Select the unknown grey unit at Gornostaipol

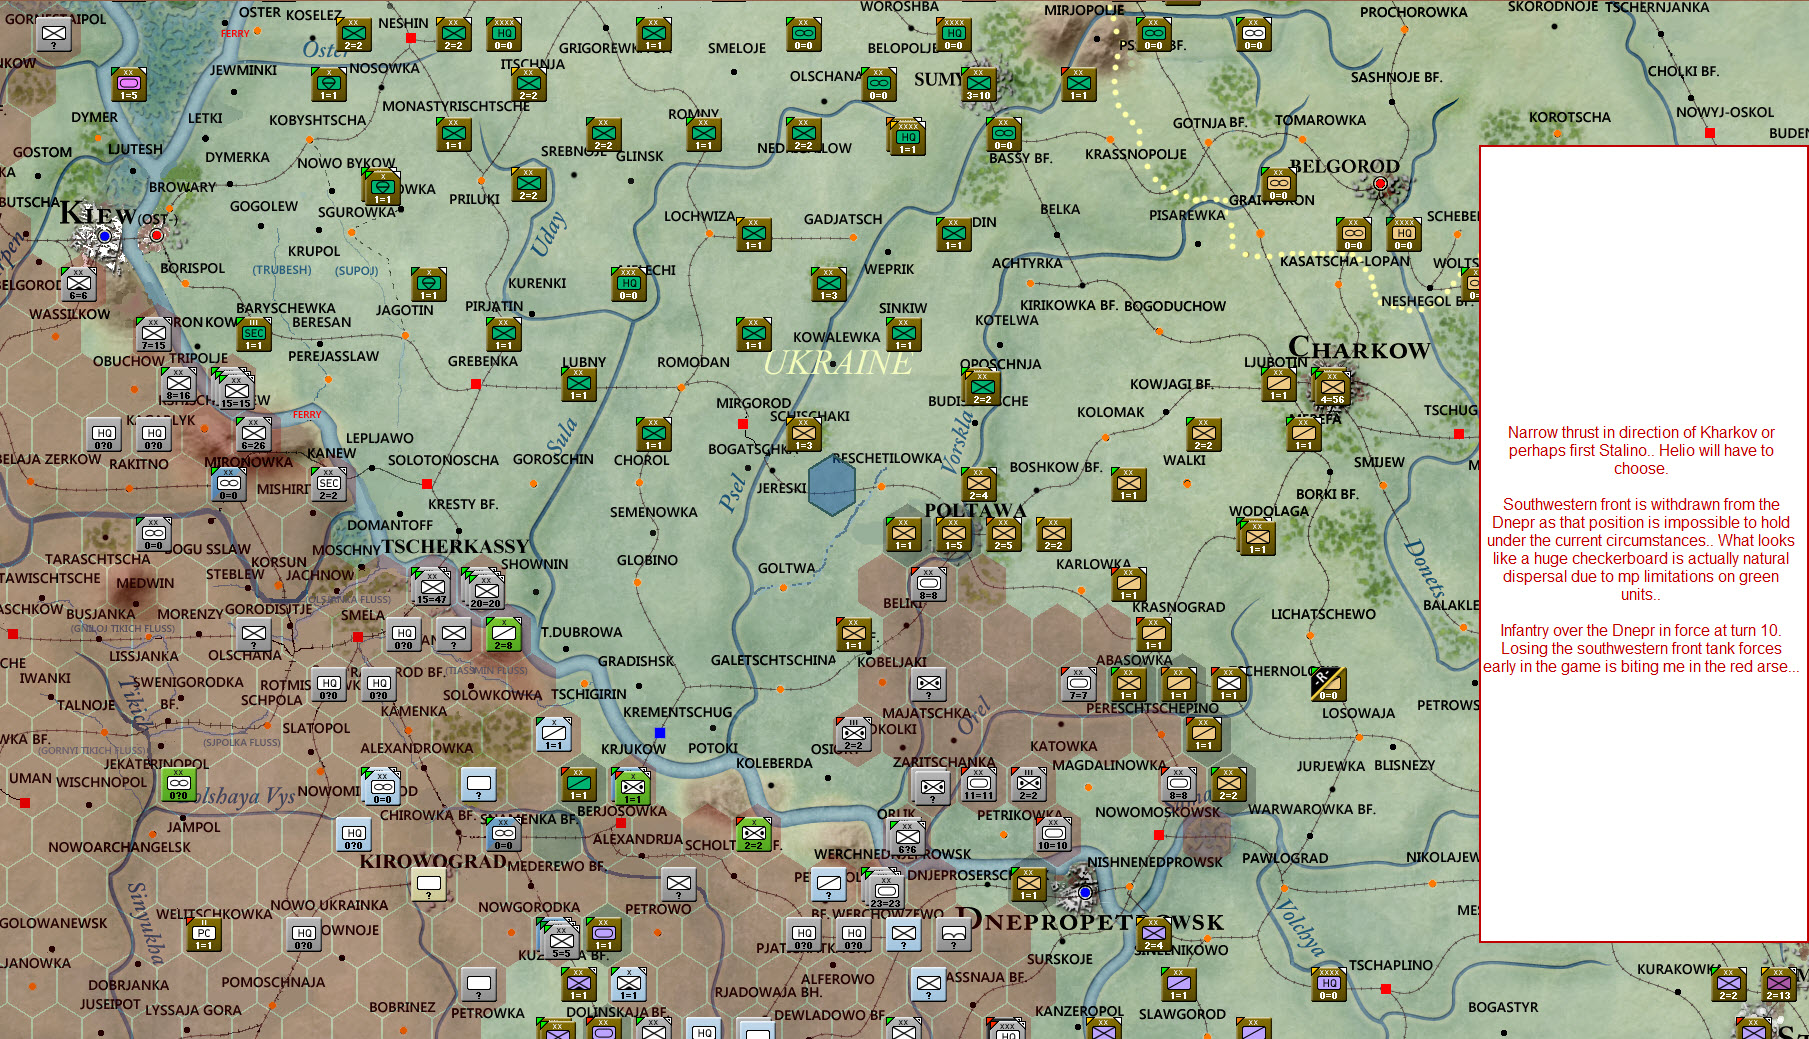54,34
